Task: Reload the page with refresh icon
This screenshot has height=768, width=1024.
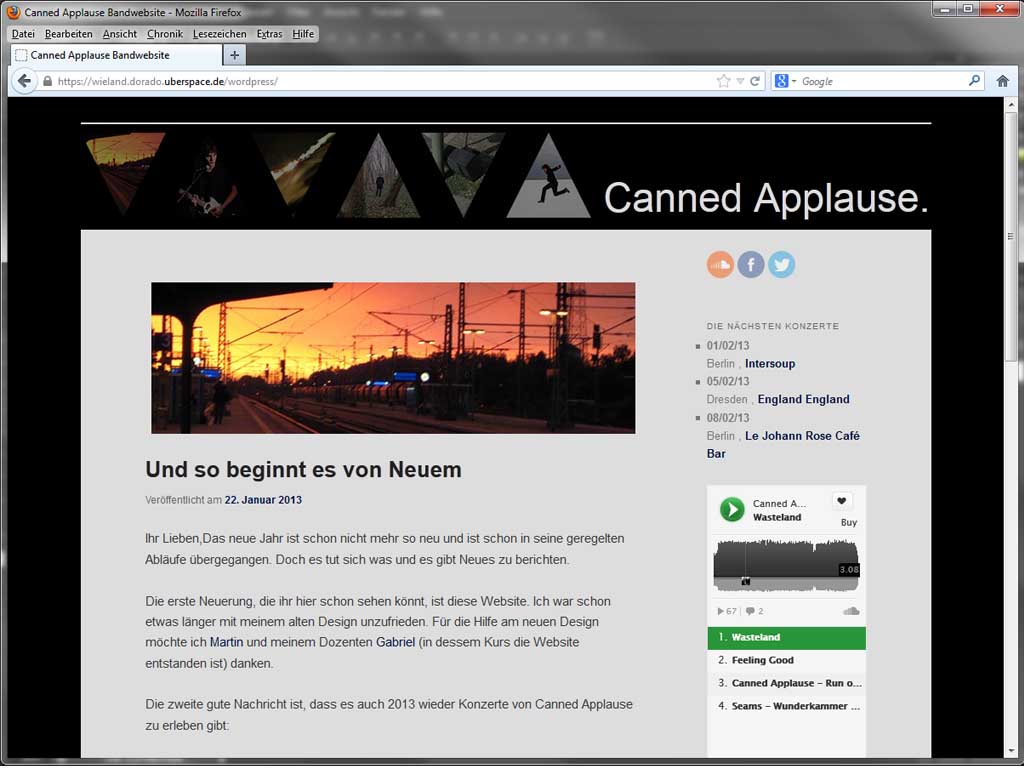Action: 755,81
